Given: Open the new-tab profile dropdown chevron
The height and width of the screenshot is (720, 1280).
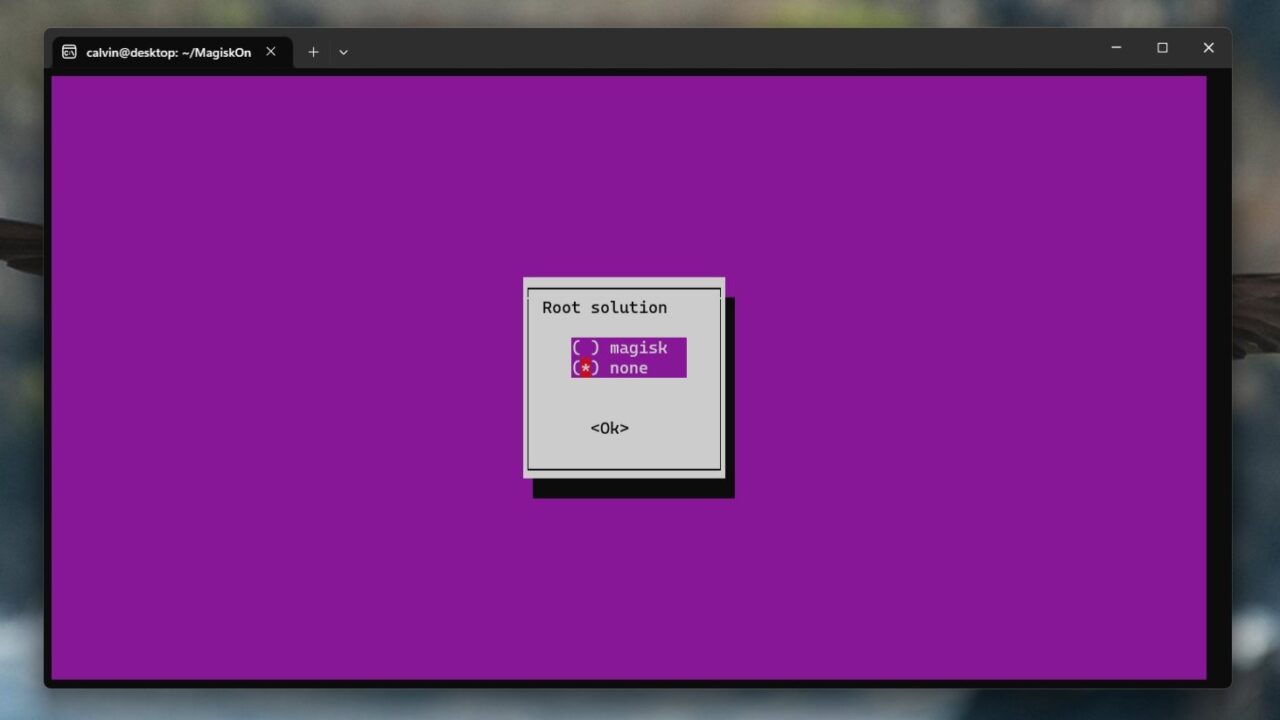Looking at the screenshot, I should pyautogui.click(x=343, y=51).
